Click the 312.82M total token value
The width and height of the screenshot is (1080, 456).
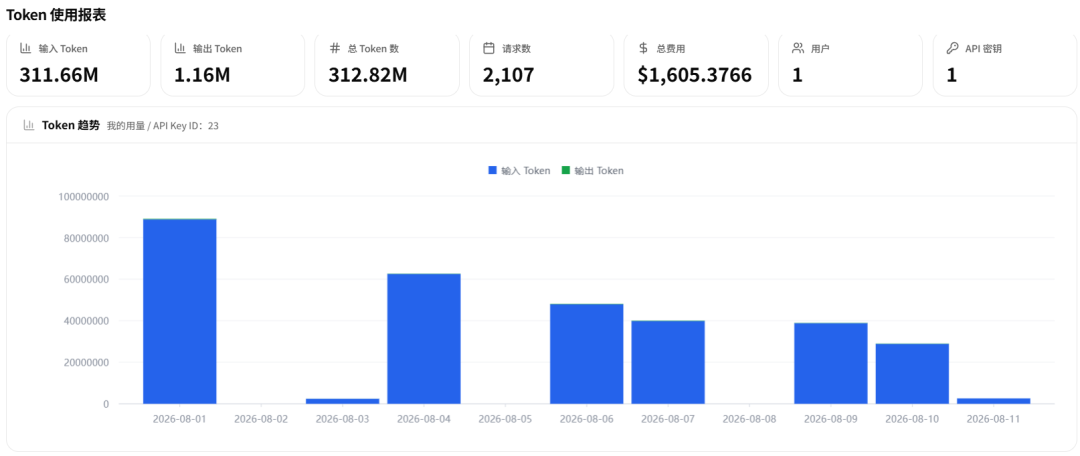tap(368, 74)
